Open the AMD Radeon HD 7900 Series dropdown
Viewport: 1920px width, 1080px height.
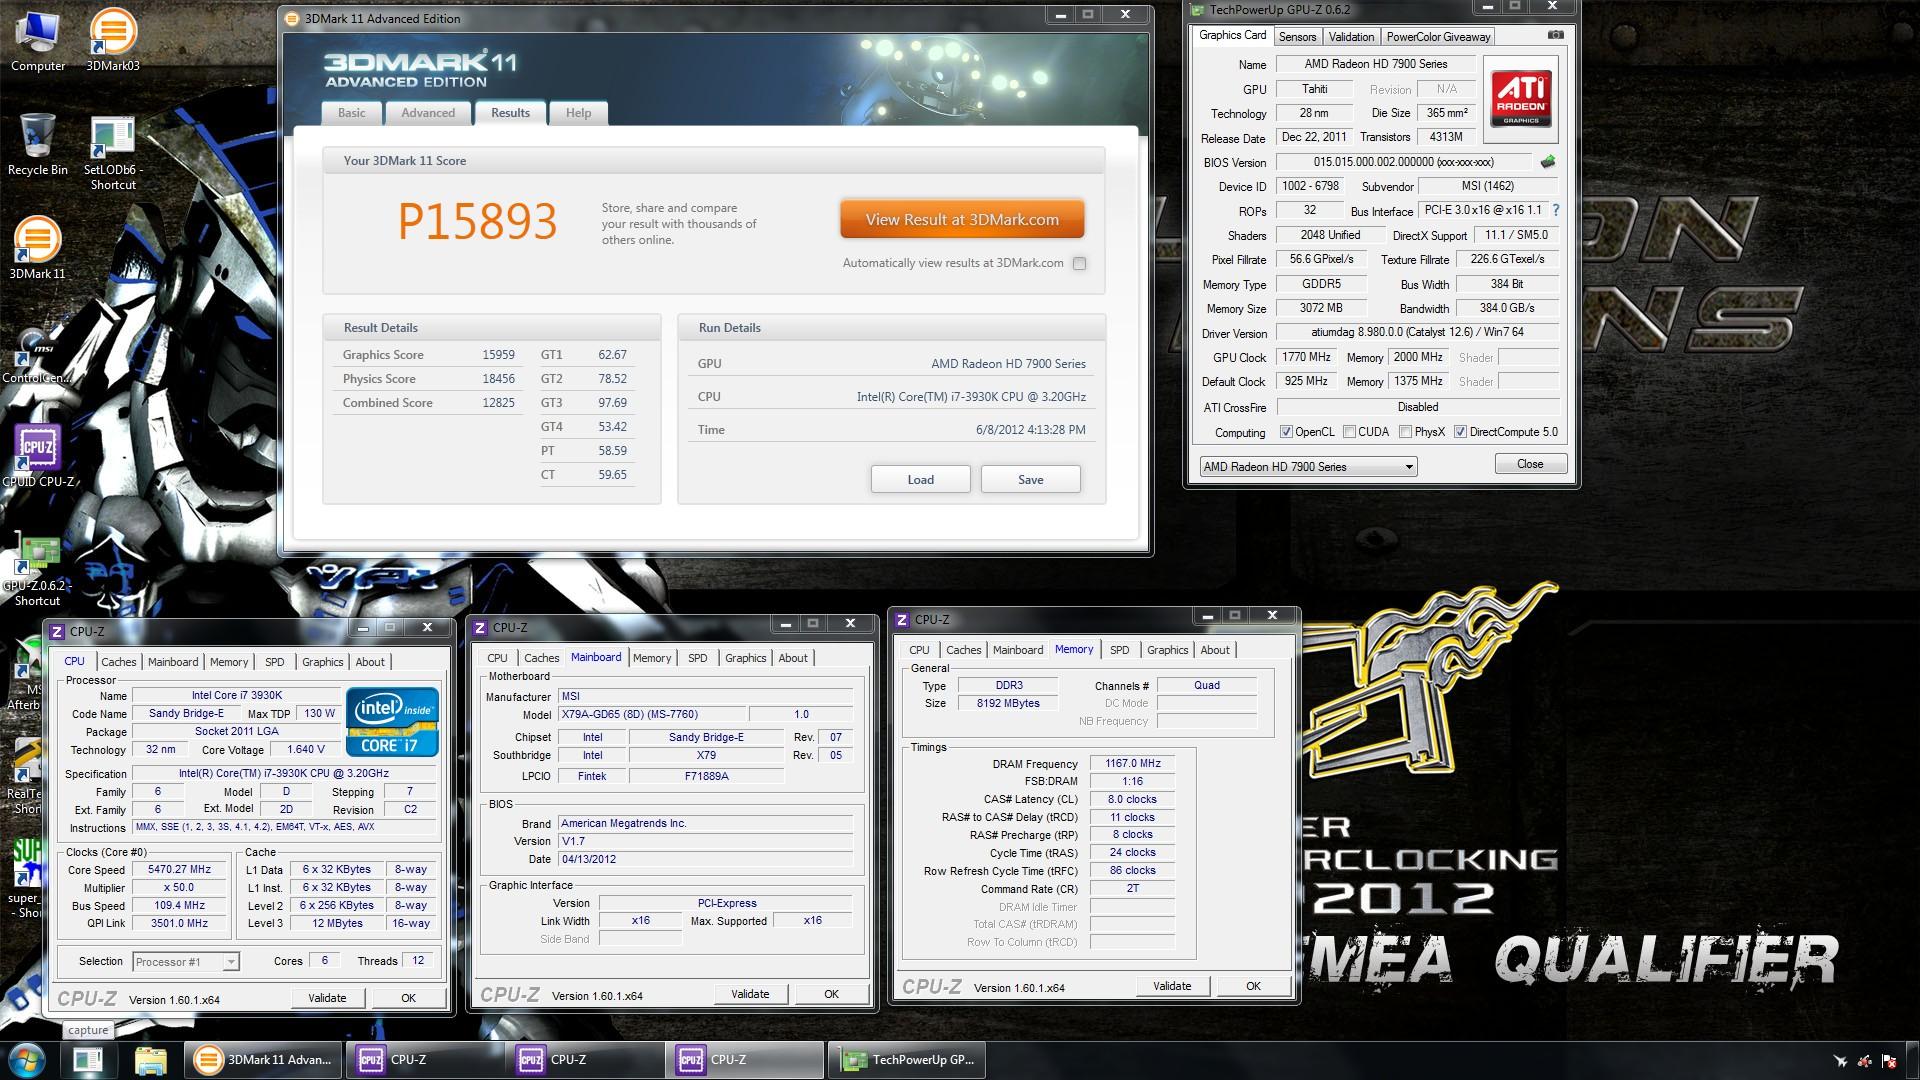pos(1308,467)
